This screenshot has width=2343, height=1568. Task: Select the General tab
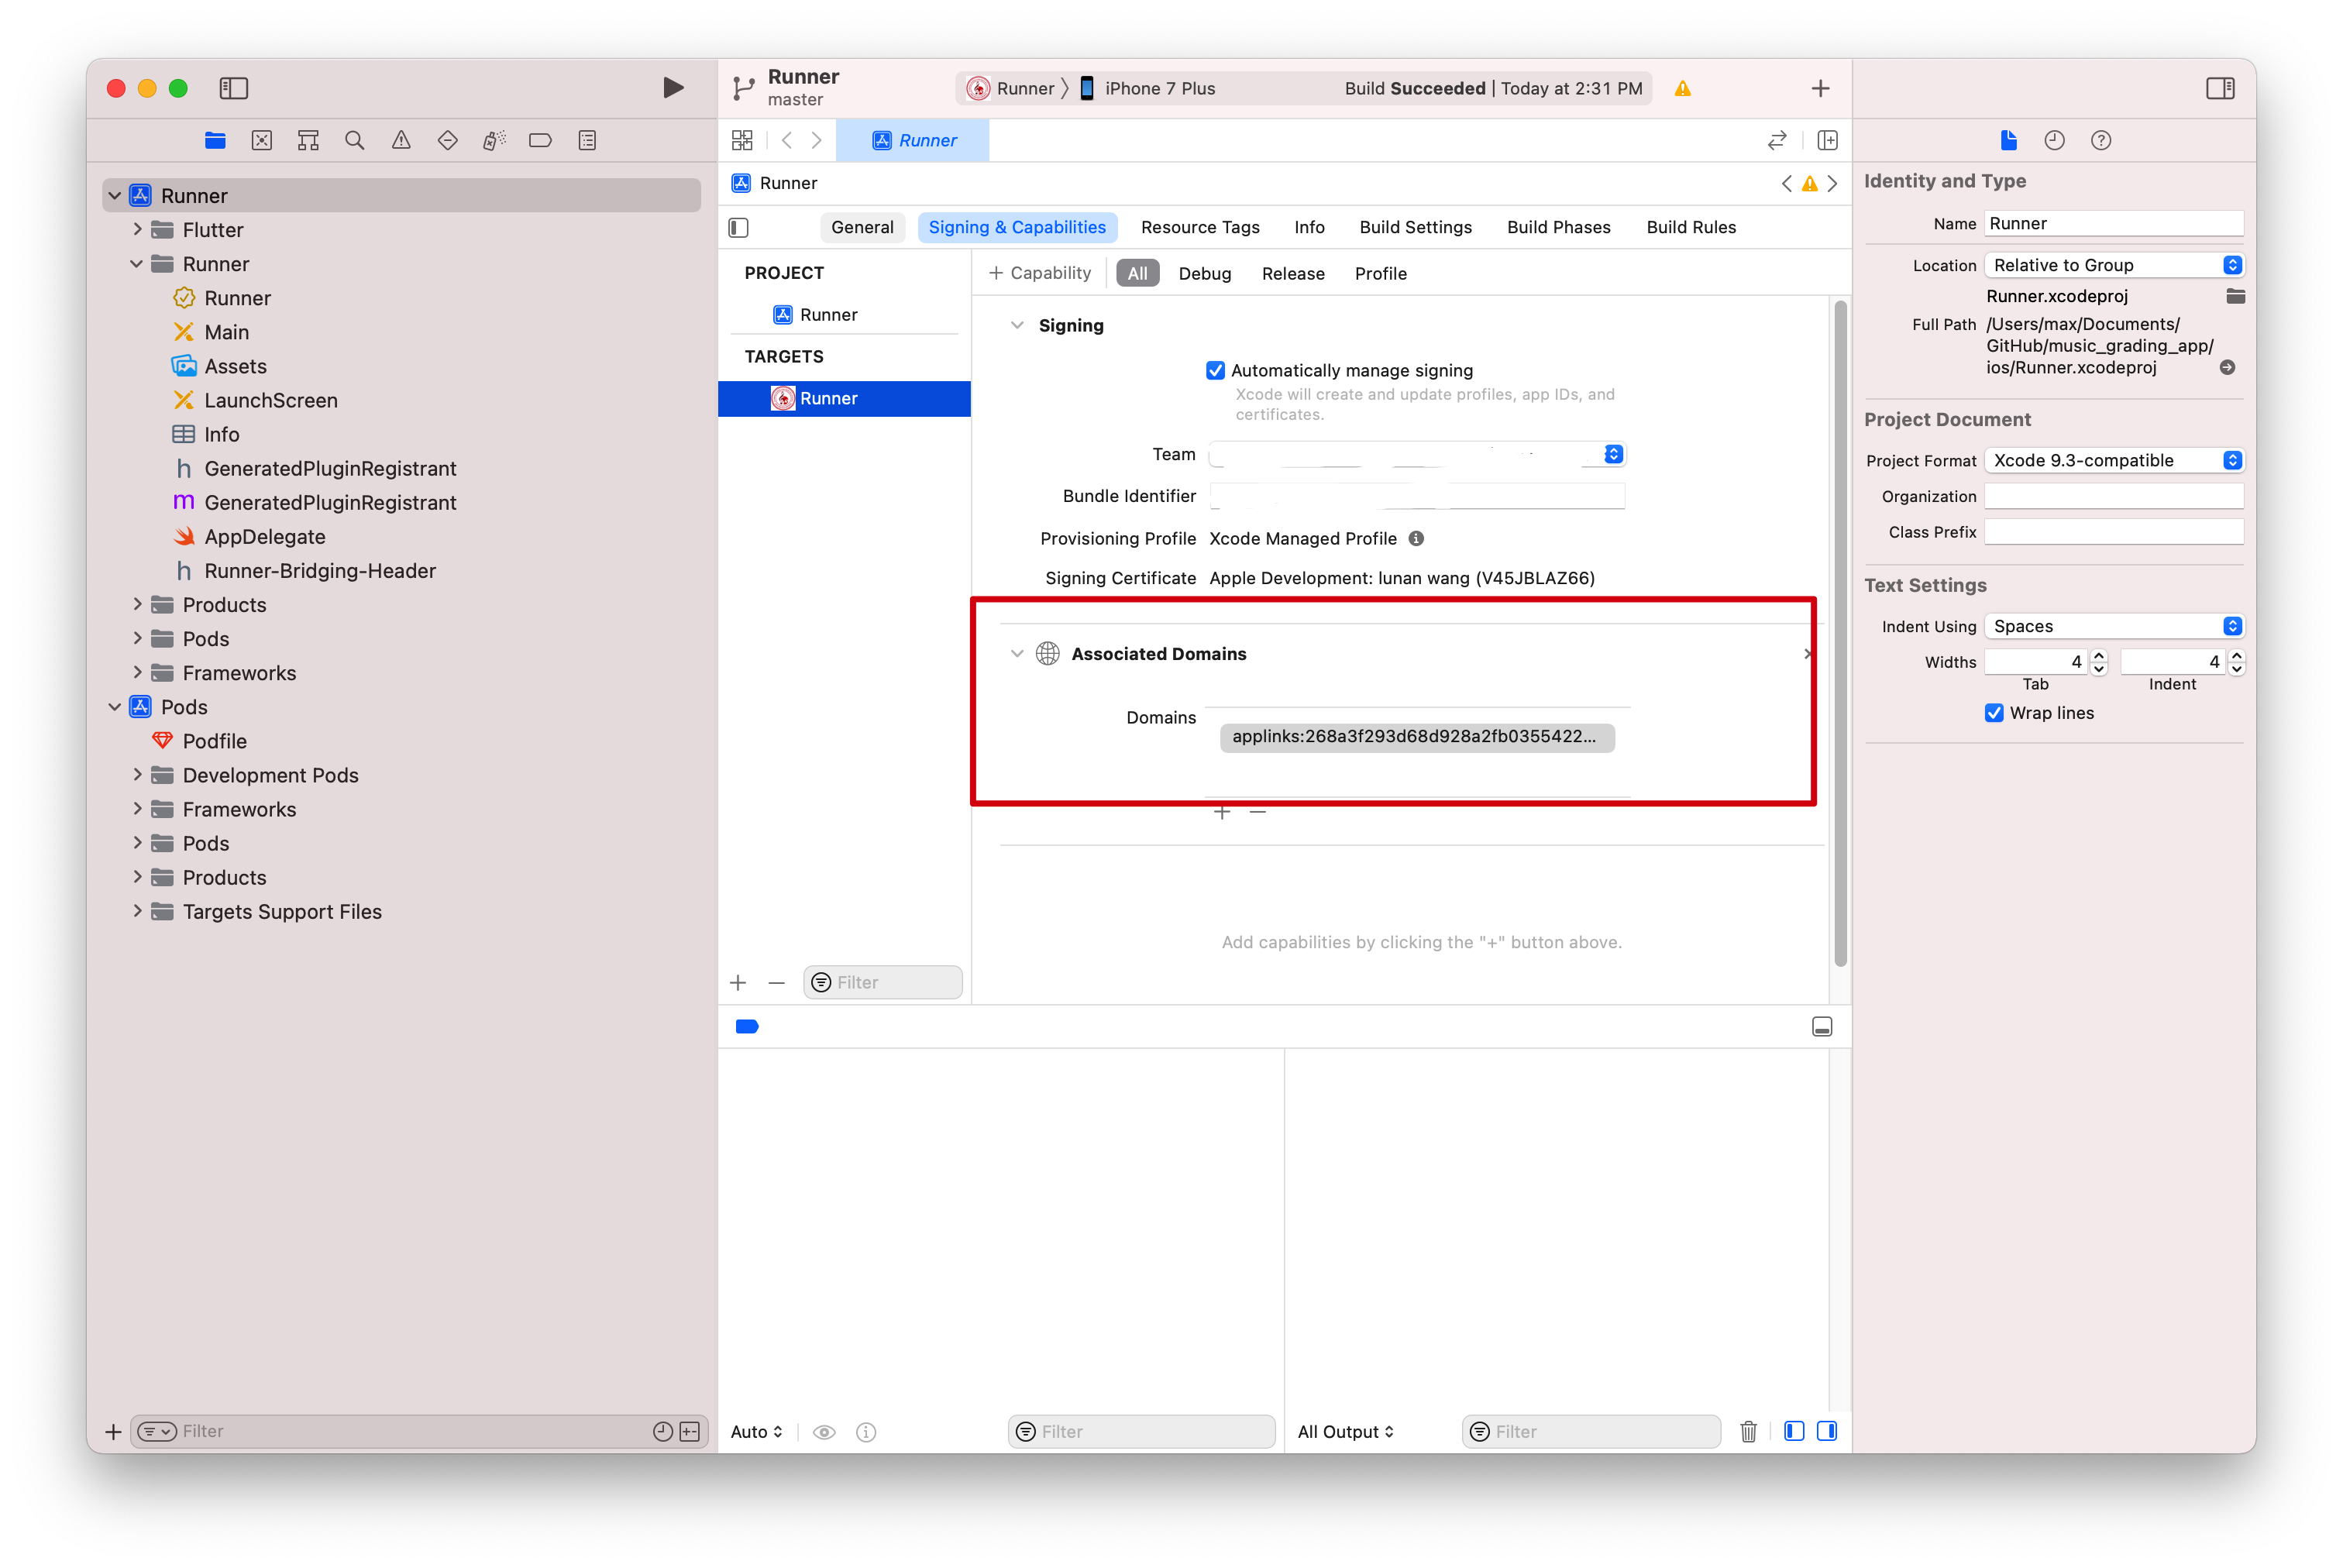(x=862, y=227)
